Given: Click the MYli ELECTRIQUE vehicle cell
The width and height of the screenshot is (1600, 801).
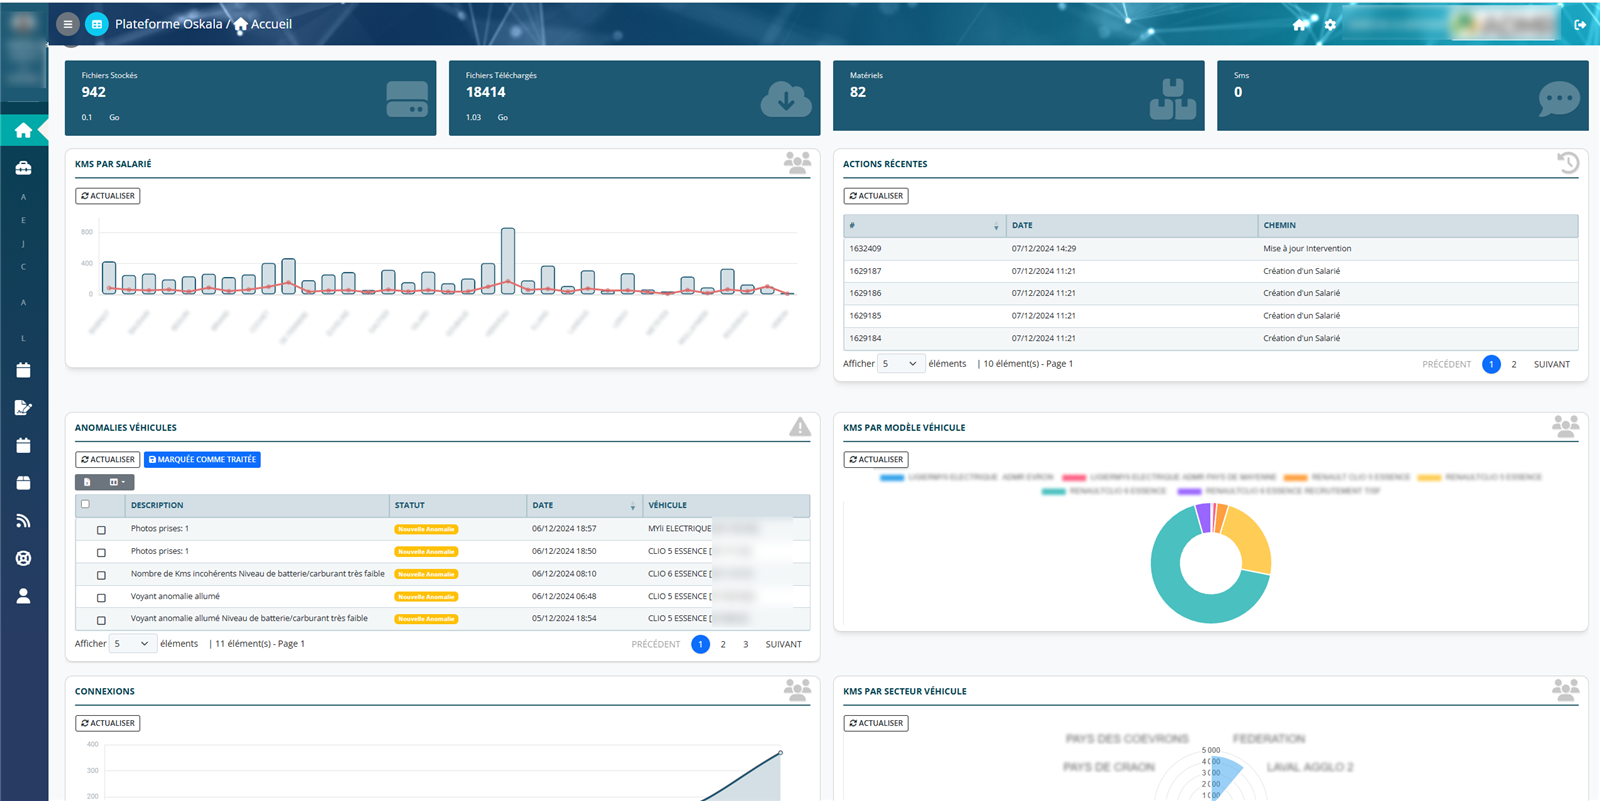Looking at the screenshot, I should tap(726, 529).
